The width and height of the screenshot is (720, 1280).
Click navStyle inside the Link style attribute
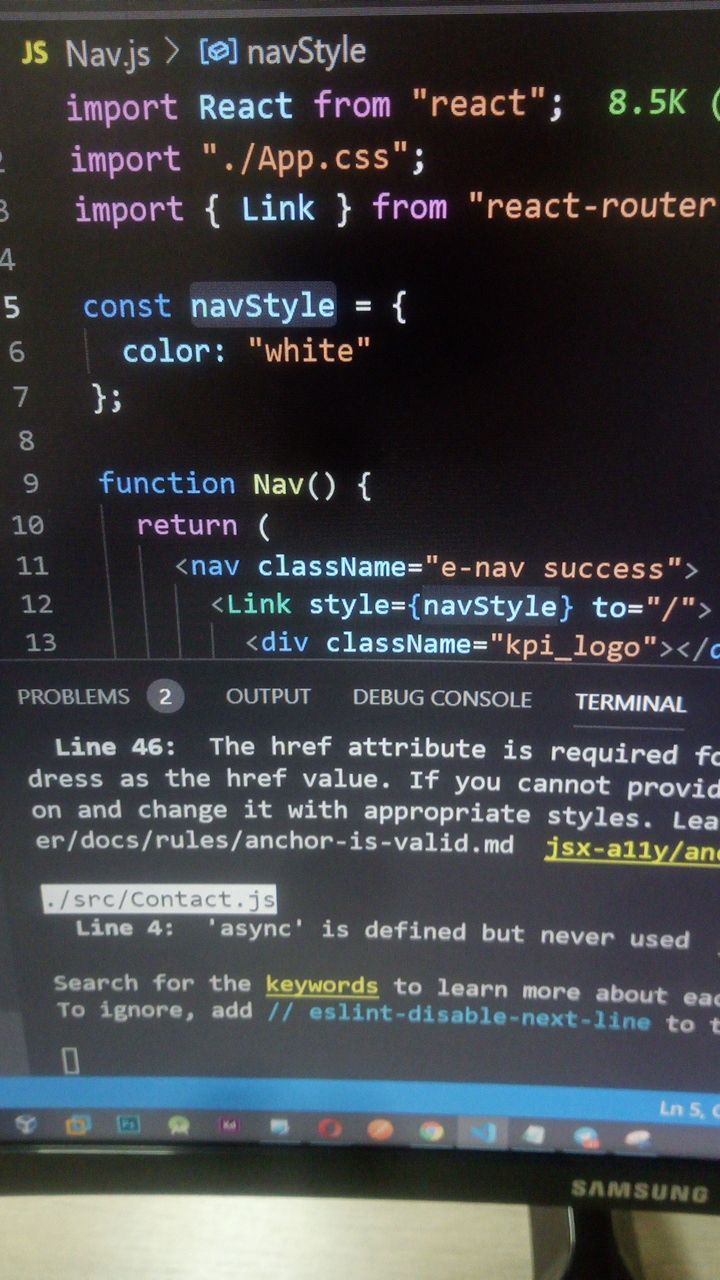(490, 606)
